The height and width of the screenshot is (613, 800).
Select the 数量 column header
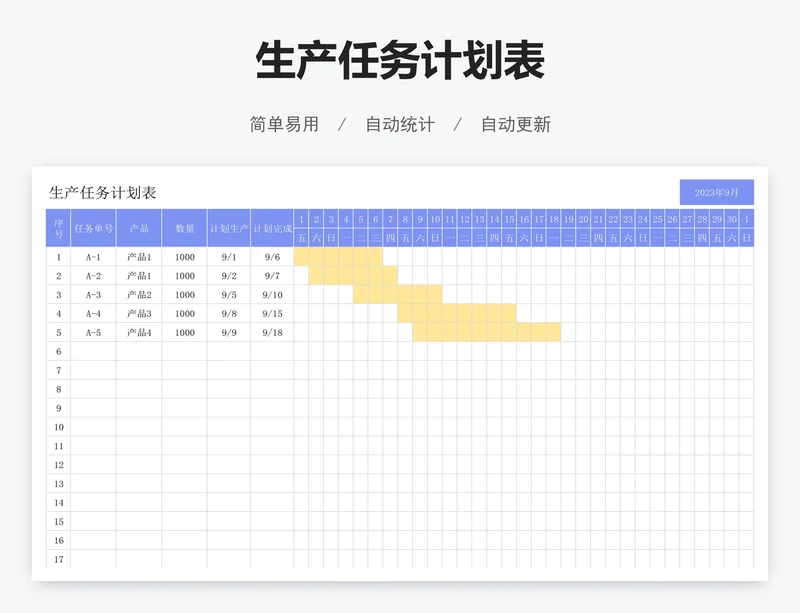185,228
